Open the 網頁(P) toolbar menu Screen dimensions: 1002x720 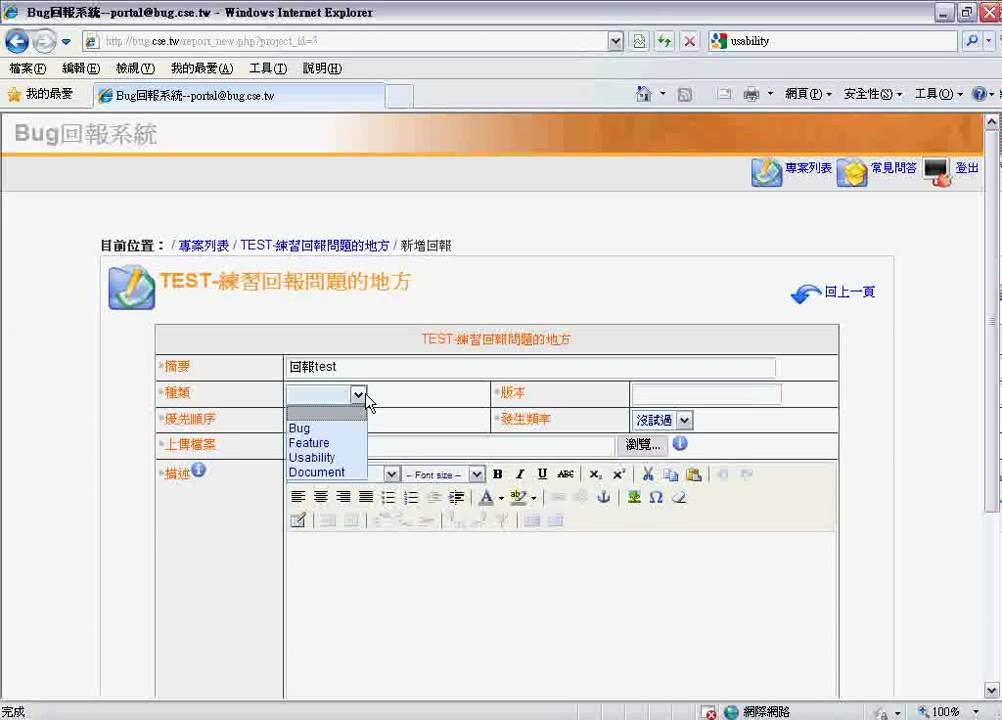pyautogui.click(x=808, y=95)
